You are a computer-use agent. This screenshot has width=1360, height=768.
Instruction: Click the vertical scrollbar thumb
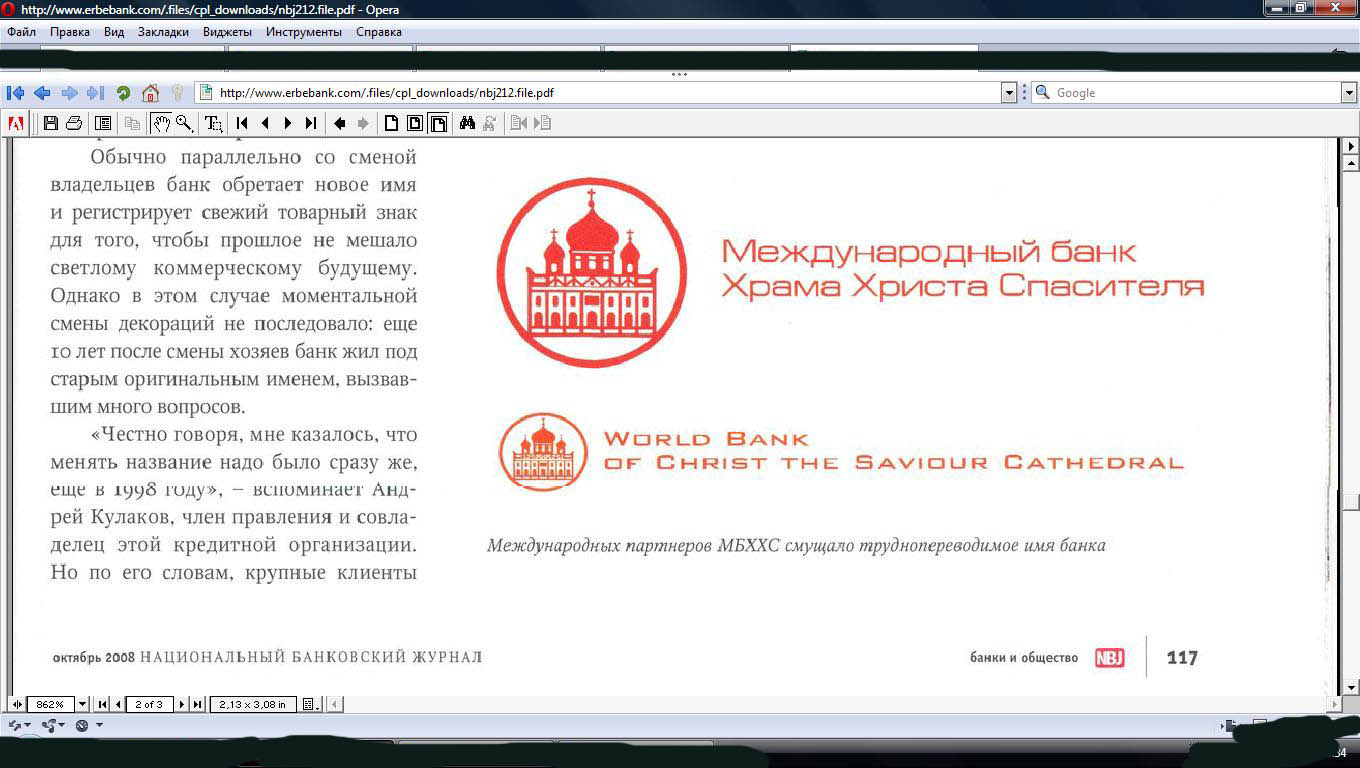point(1351,502)
